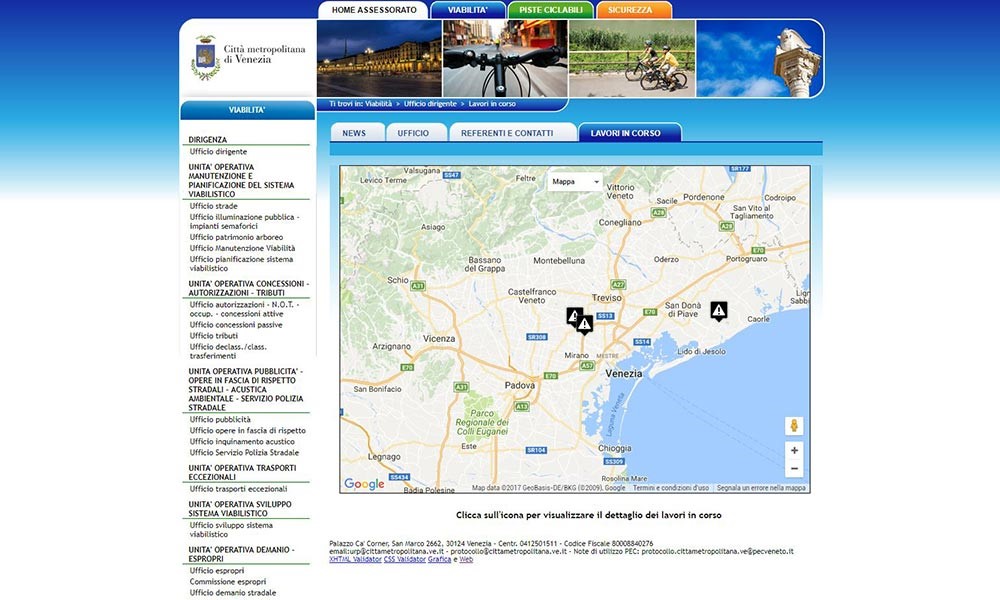Open Ufficio pianificazione sistema viabilistico link
This screenshot has width=1000, height=600.
(241, 263)
